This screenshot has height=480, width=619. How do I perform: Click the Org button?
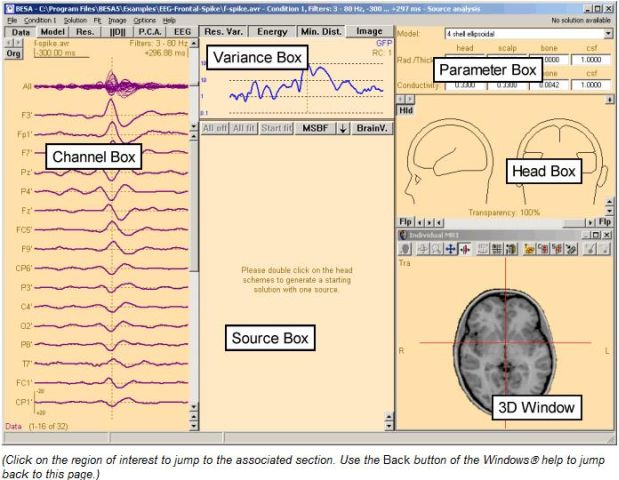(14, 55)
